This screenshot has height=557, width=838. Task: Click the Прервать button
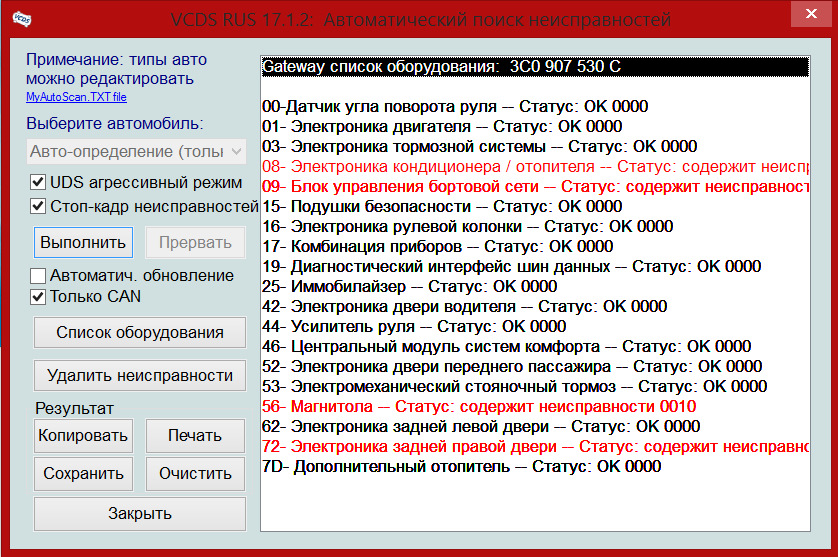tap(195, 242)
